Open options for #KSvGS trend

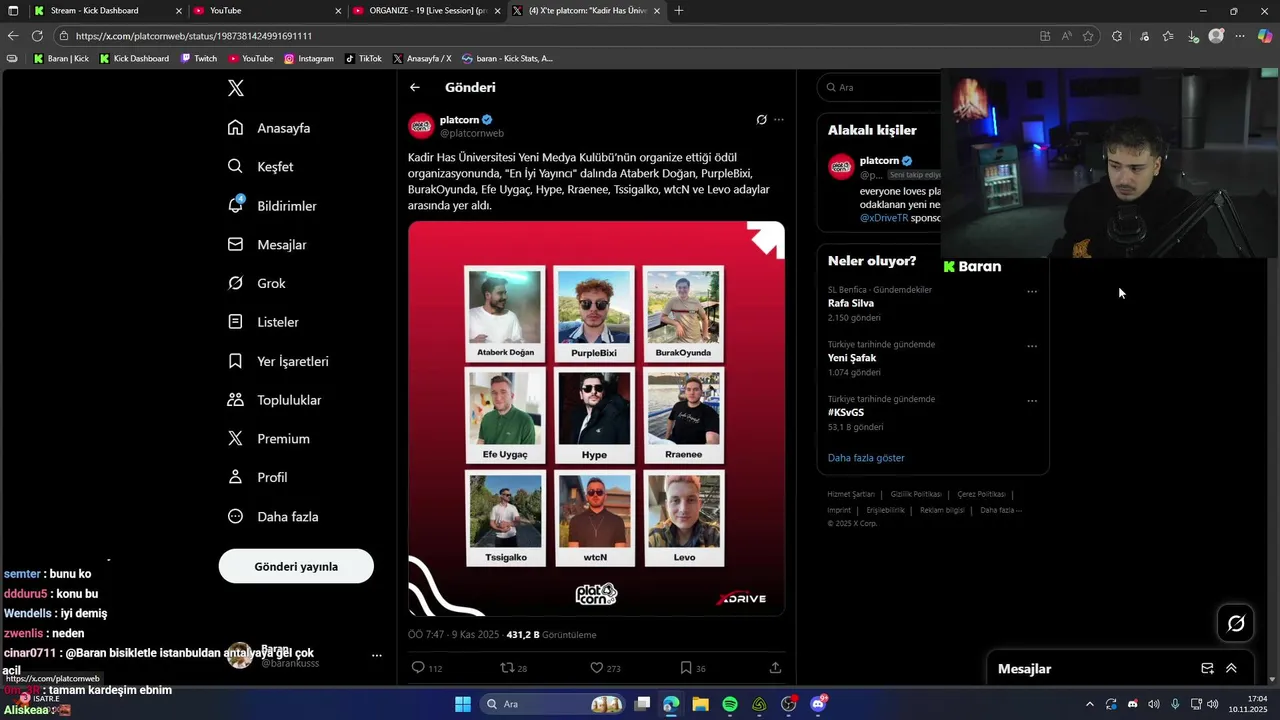point(1032,401)
